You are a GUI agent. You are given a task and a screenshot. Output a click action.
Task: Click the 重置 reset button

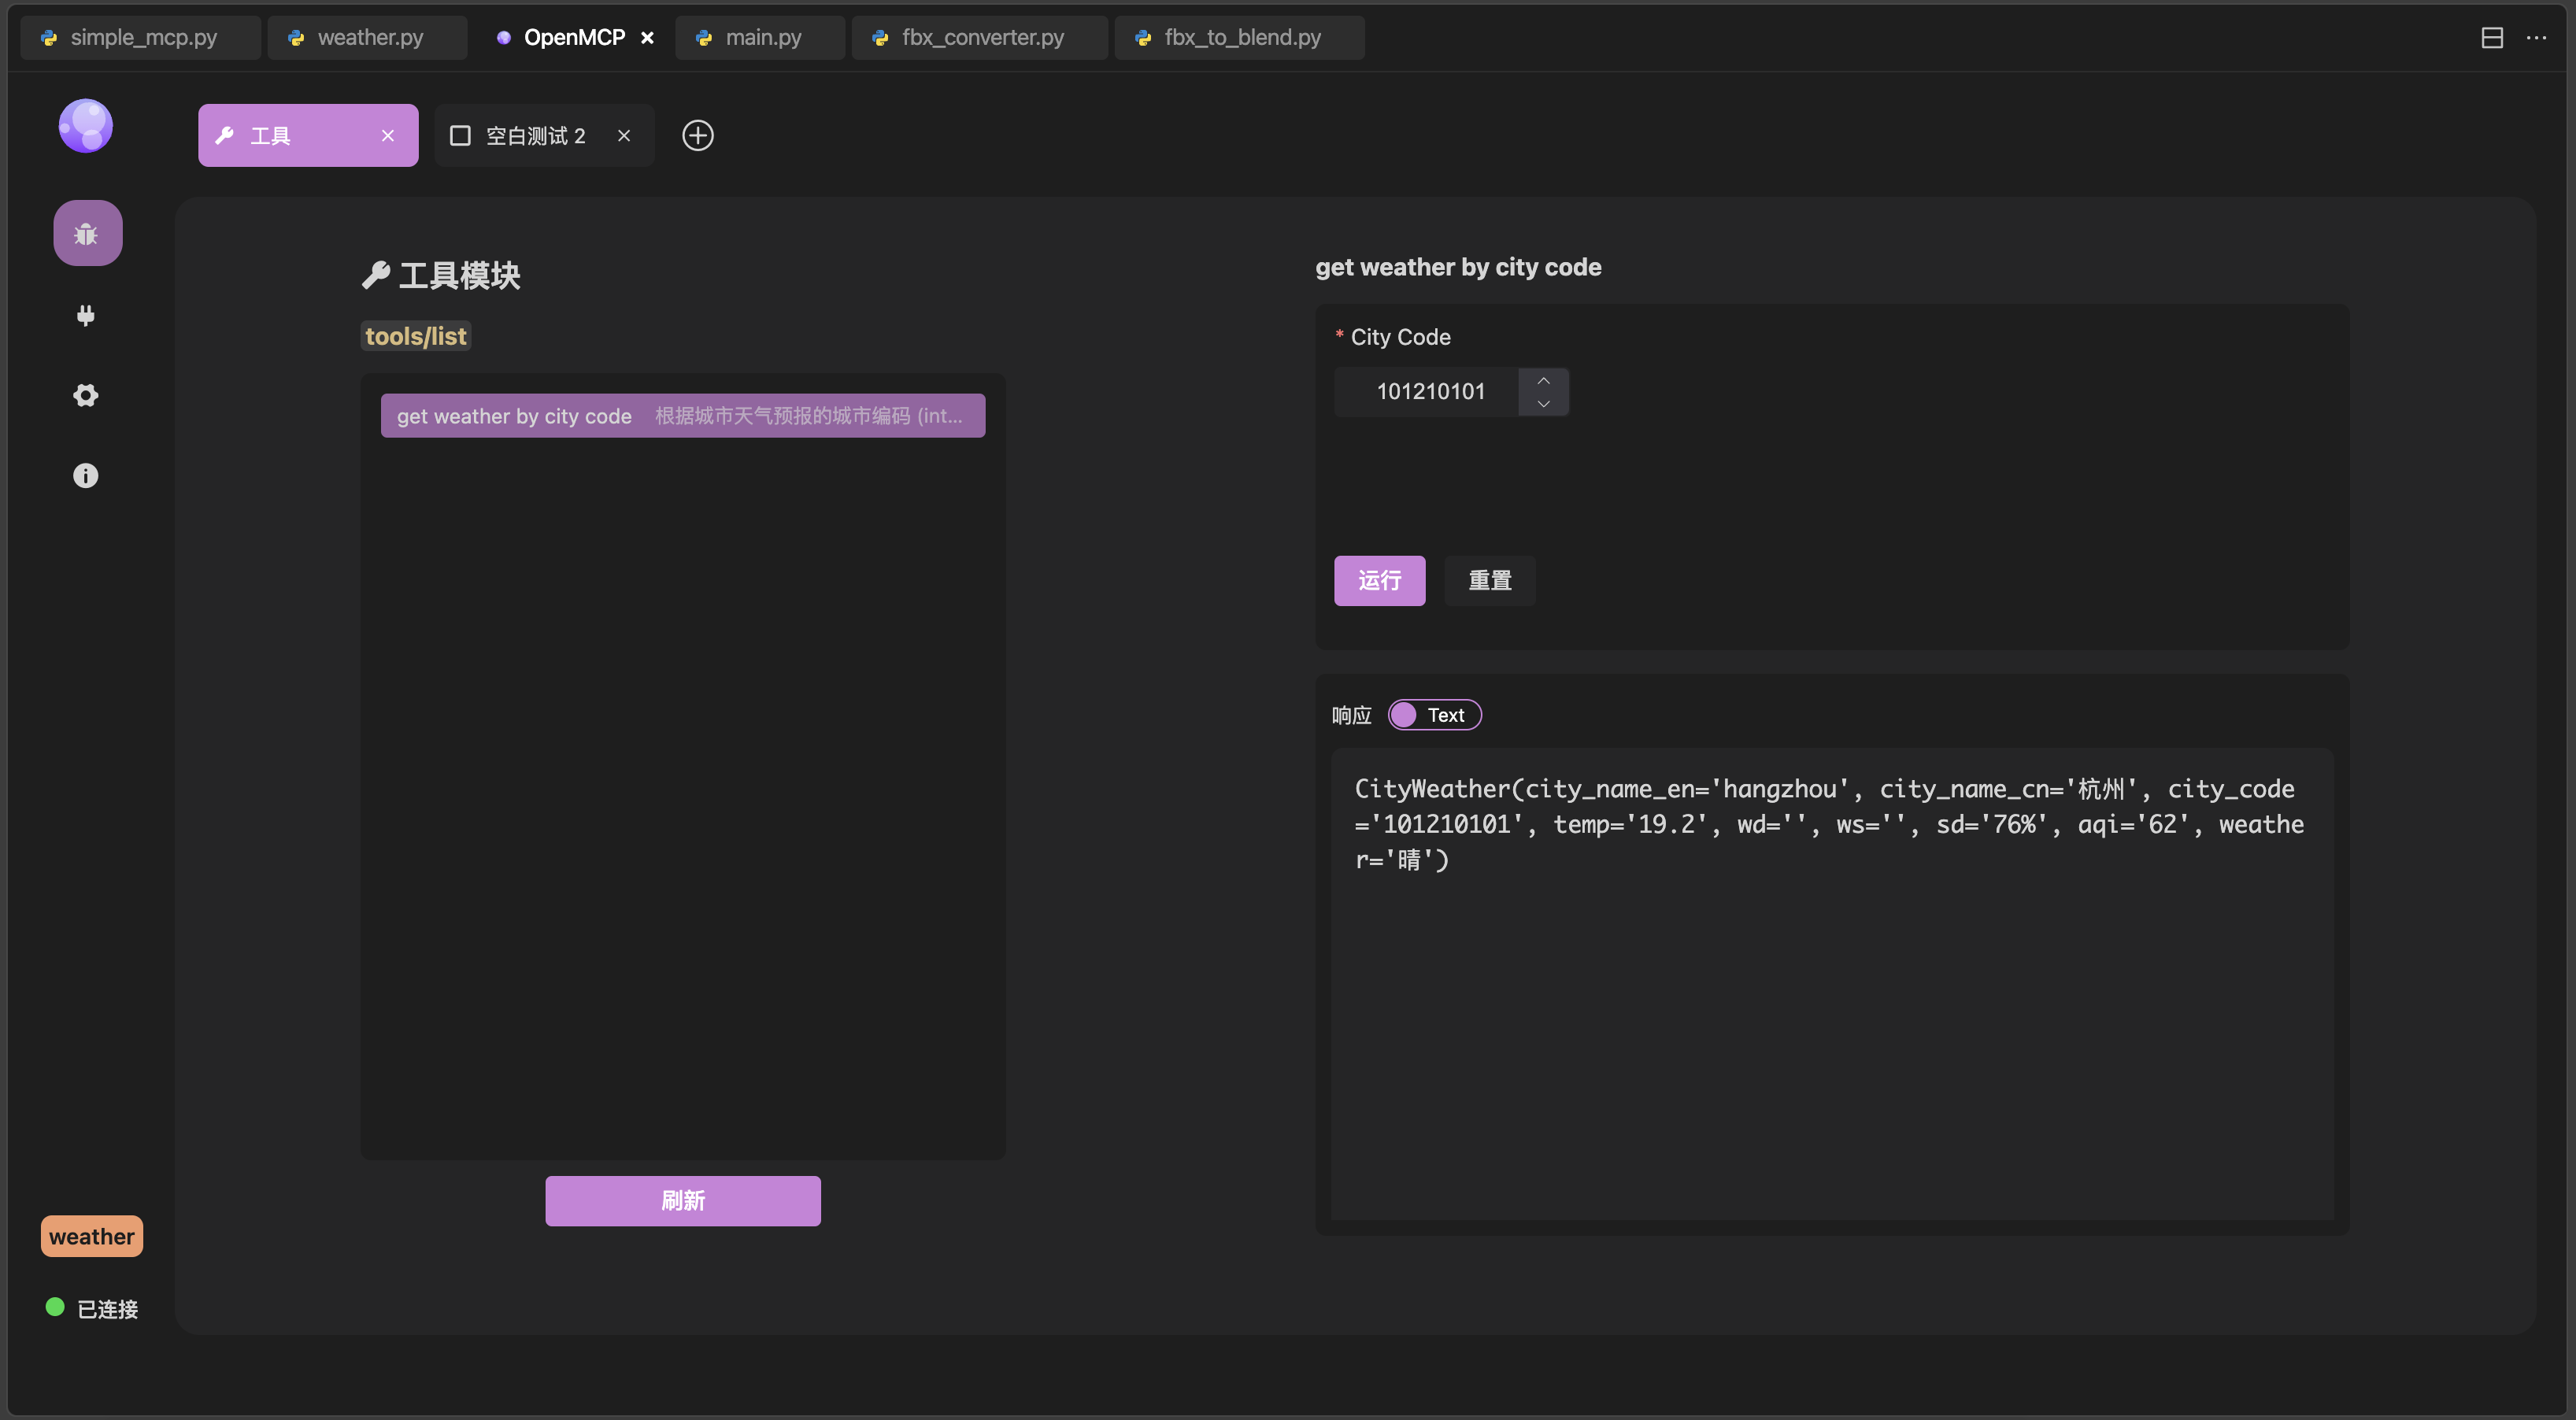click(1489, 580)
